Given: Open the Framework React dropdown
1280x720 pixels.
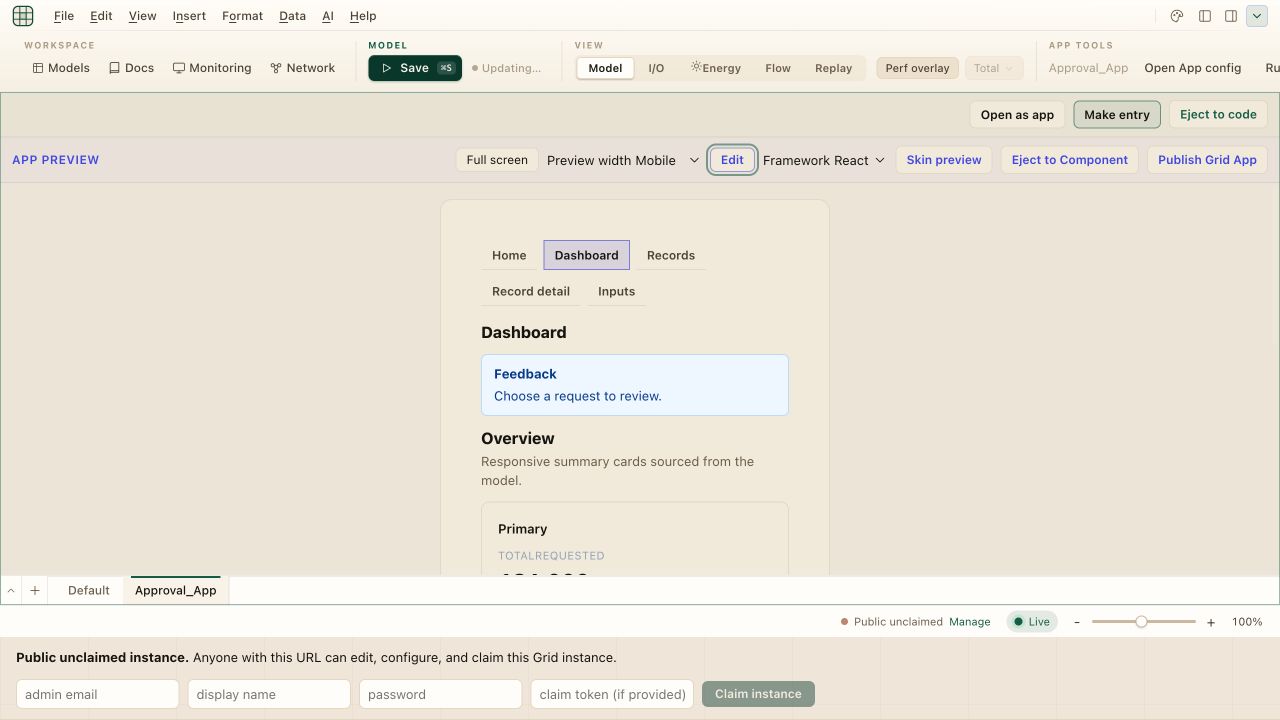Looking at the screenshot, I should 824,160.
